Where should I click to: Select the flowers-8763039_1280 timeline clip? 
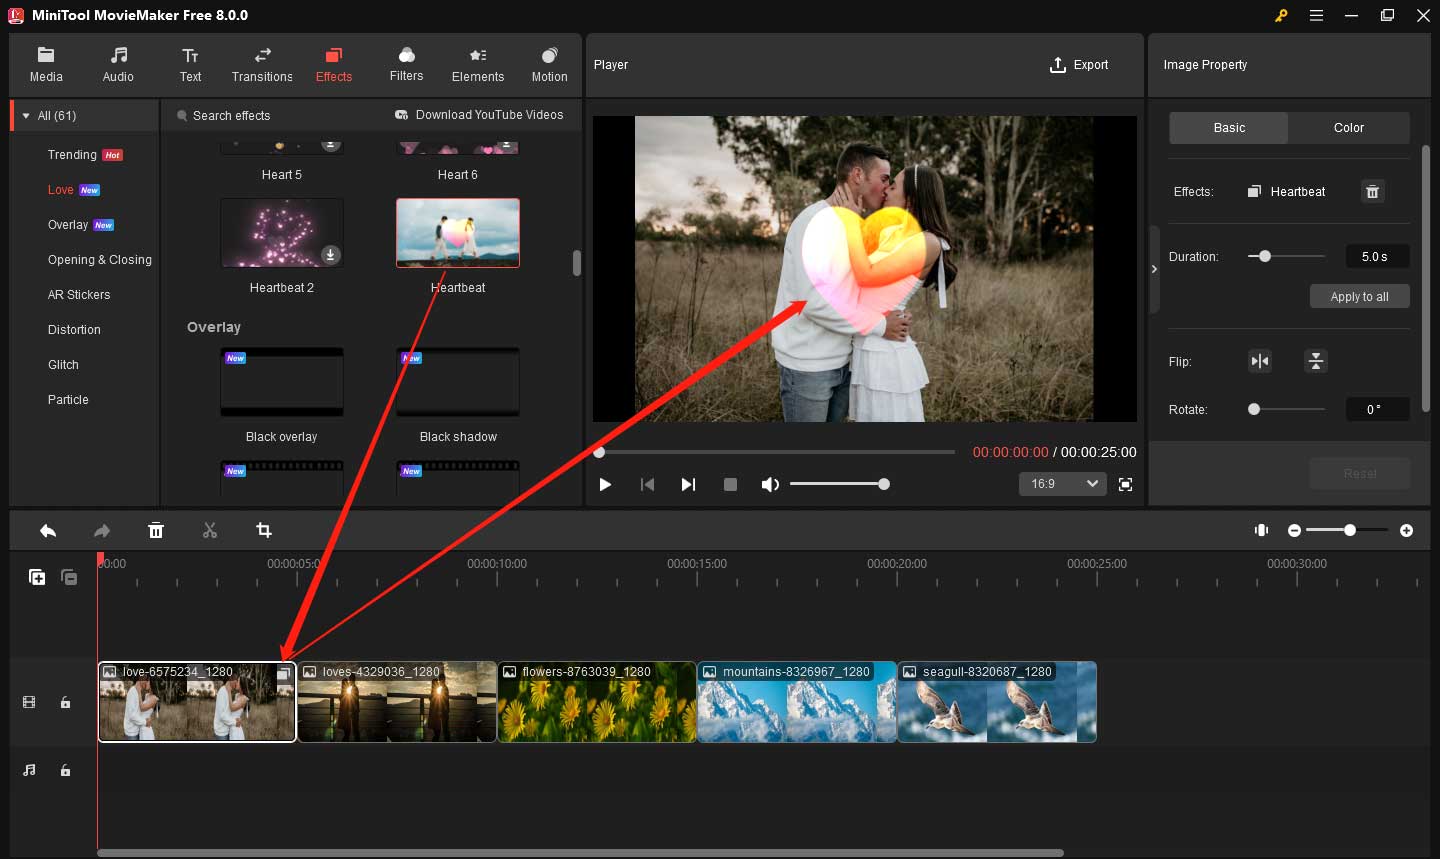point(597,702)
